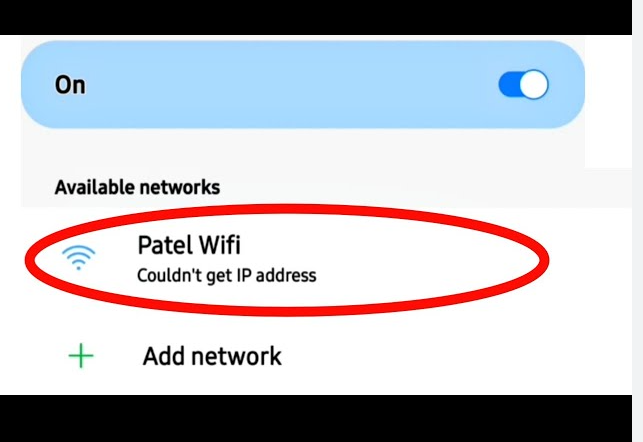Tap the Add network label

click(x=212, y=356)
